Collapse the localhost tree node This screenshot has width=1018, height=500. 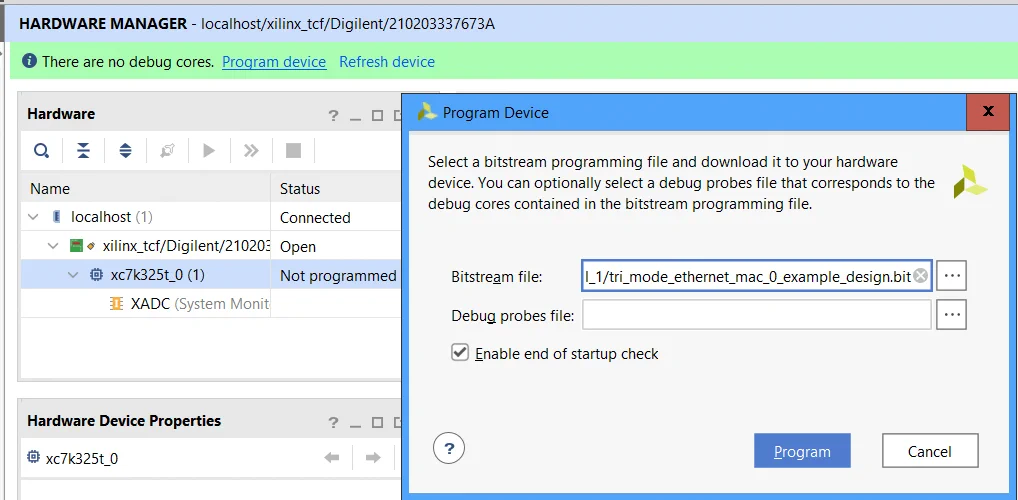[34, 217]
